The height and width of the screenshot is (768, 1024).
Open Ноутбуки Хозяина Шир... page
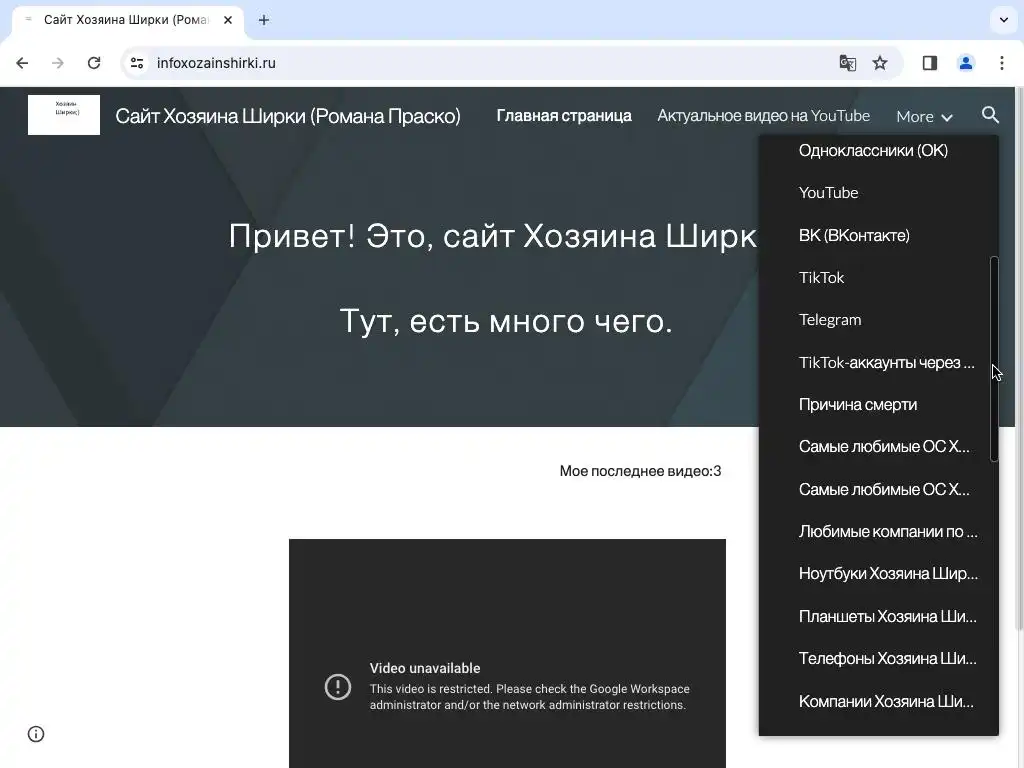click(888, 573)
